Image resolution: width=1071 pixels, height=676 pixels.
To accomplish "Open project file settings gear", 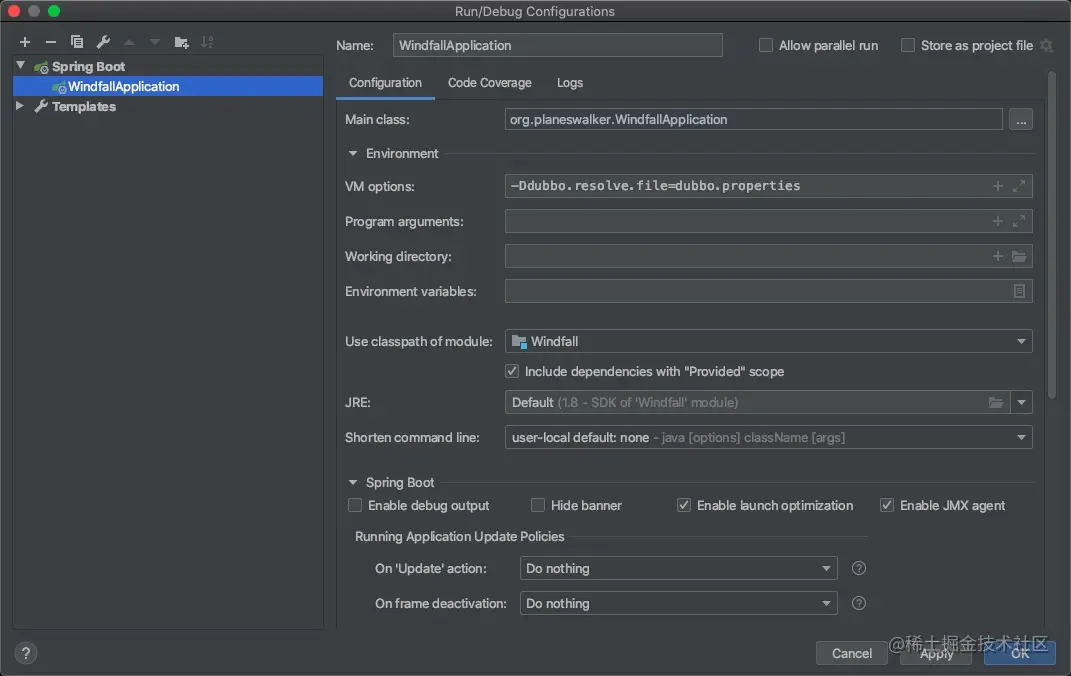I will [x=1046, y=45].
